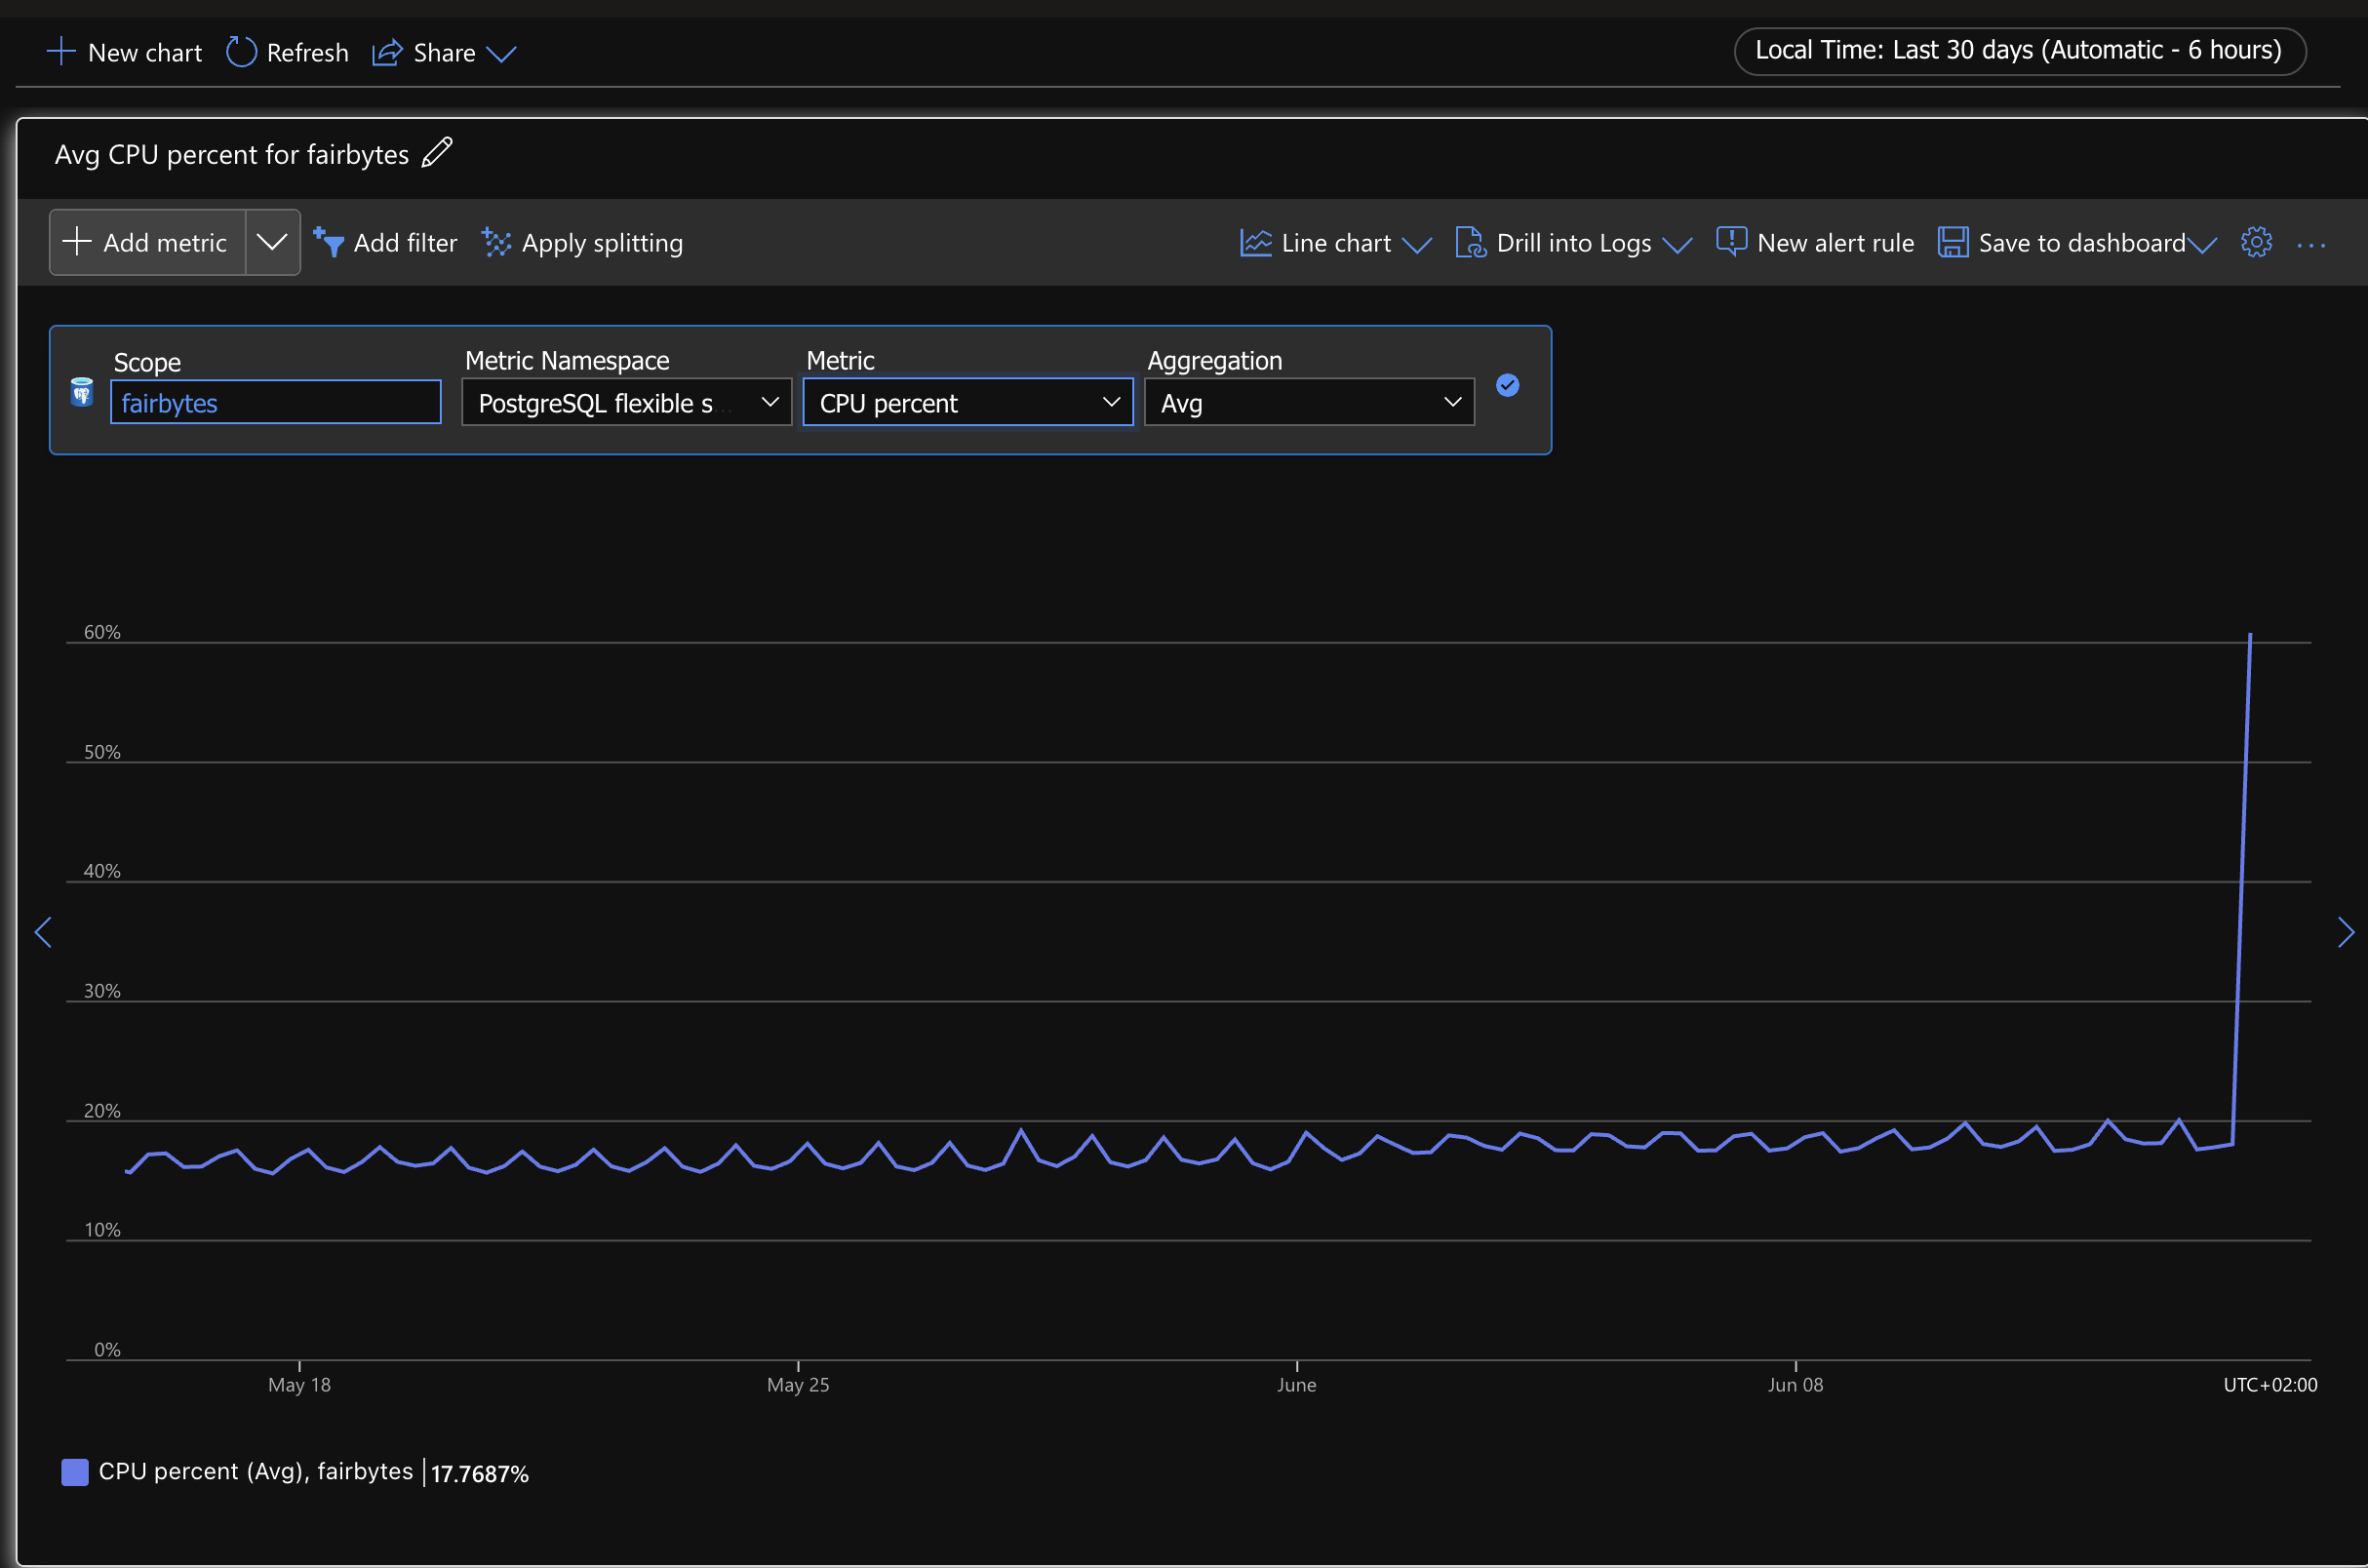This screenshot has width=2368, height=1568.
Task: Expand the Add metric dropdown arrow
Action: pos(272,242)
